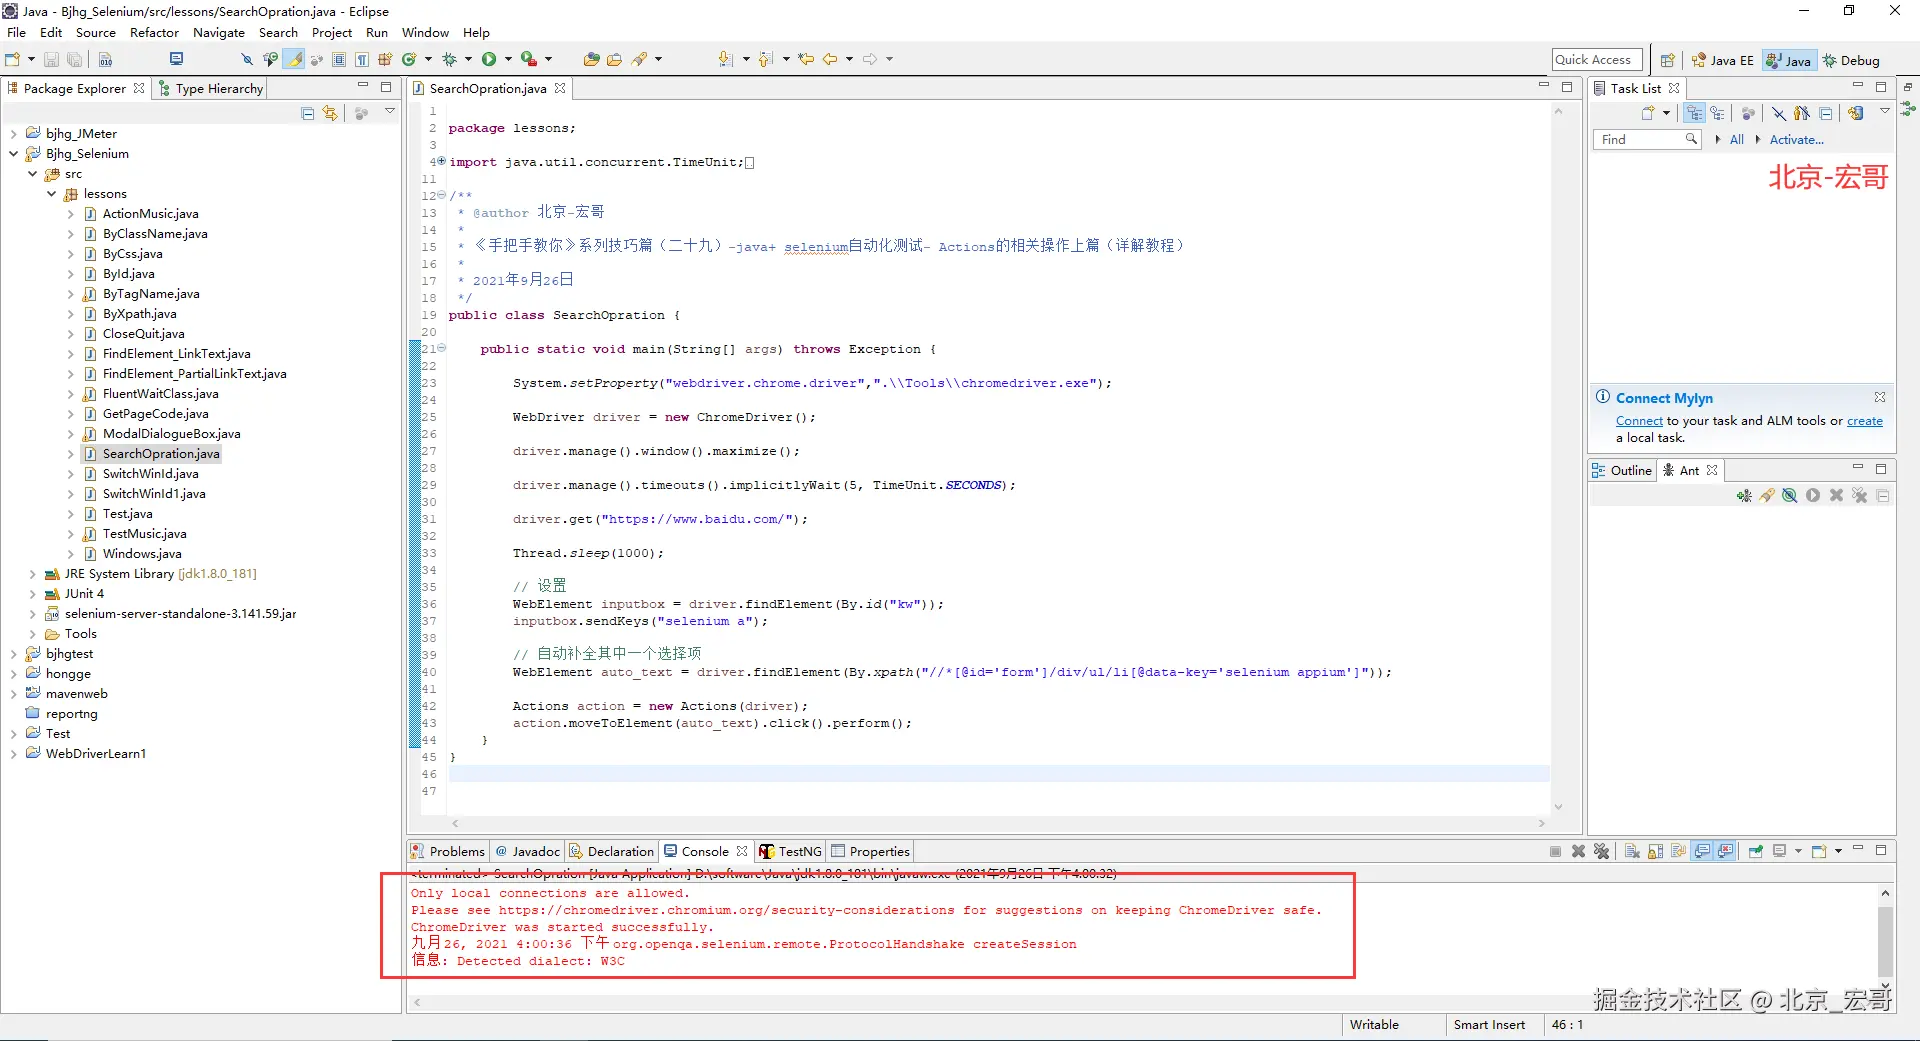The width and height of the screenshot is (1920, 1041).
Task: Toggle Link with Editor in Package Explorer
Action: coord(330,114)
